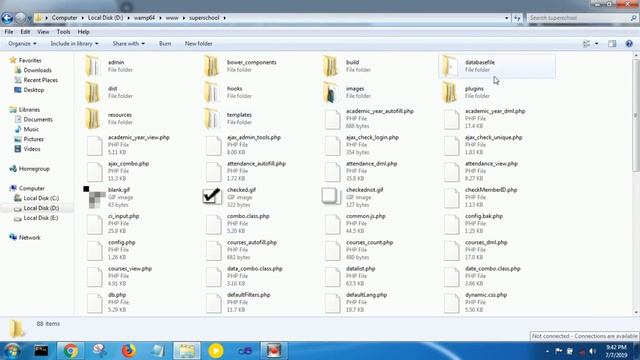Select the resources folder icon

coord(93,118)
